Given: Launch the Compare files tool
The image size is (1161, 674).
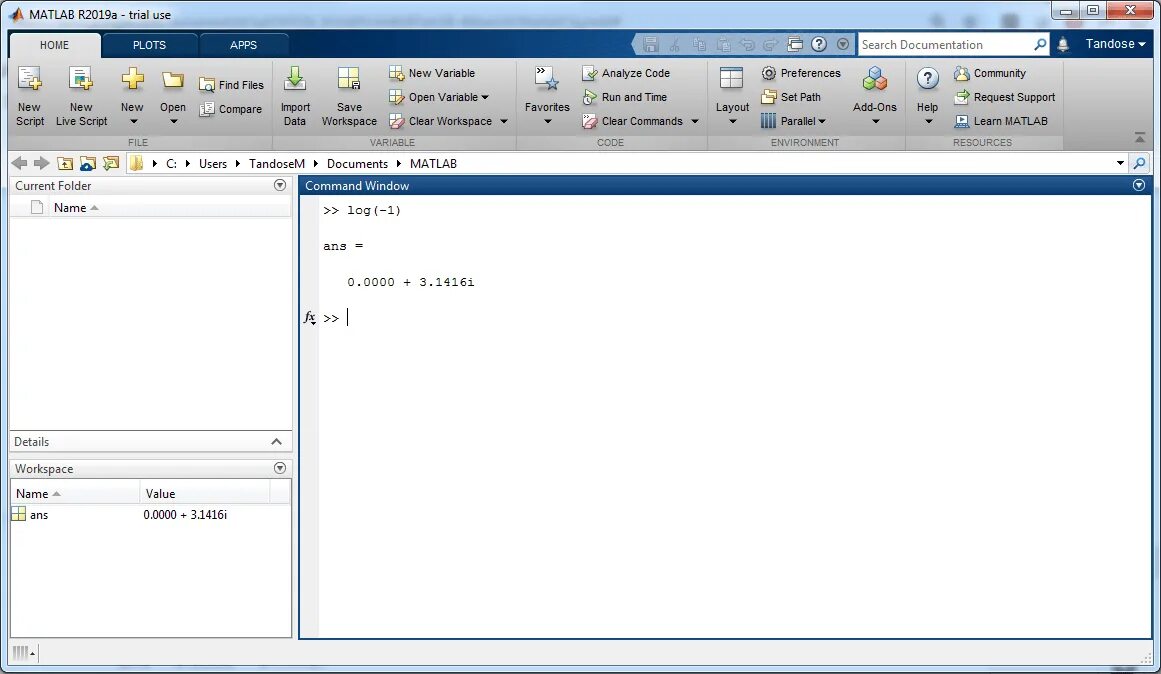Looking at the screenshot, I should coord(231,109).
